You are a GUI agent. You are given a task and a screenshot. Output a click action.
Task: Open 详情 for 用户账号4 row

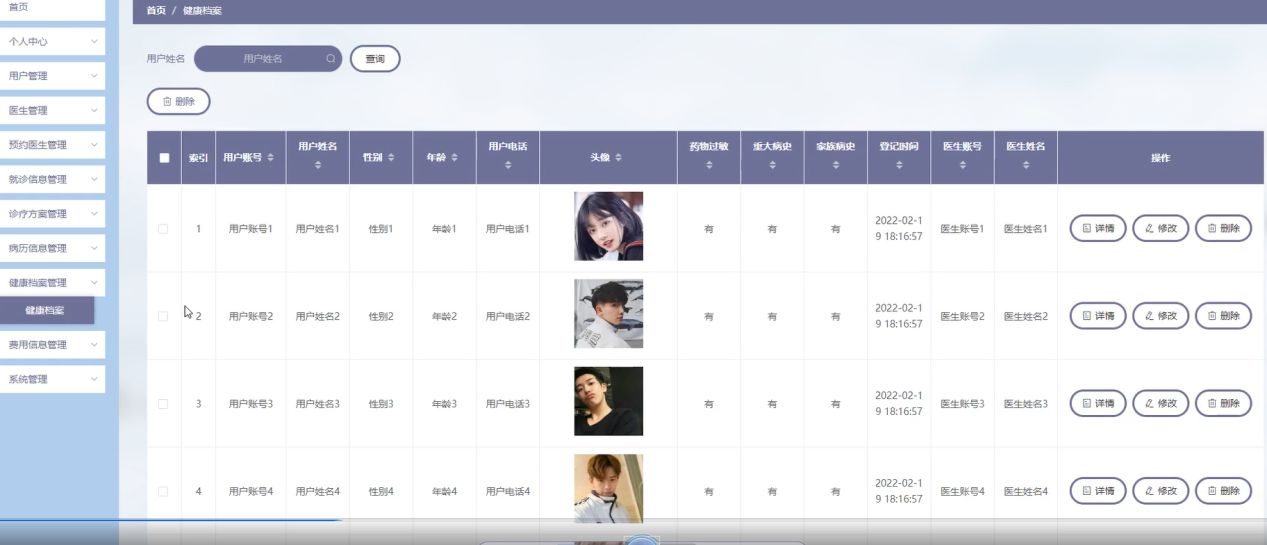(x=1098, y=491)
